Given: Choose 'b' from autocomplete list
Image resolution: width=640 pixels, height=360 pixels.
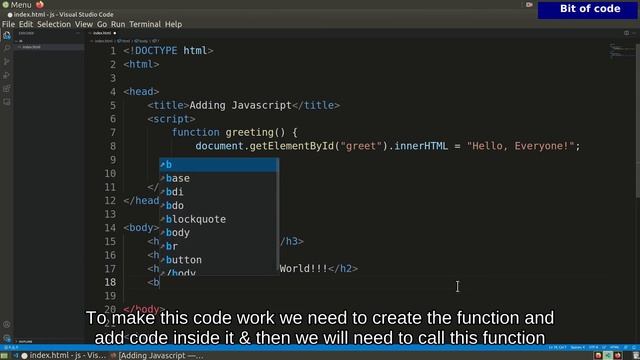Looking at the screenshot, I should 219,164.
